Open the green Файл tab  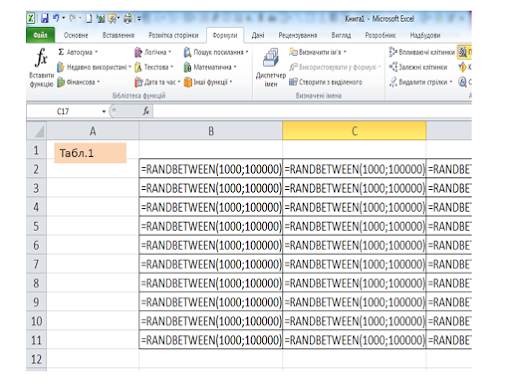41,35
